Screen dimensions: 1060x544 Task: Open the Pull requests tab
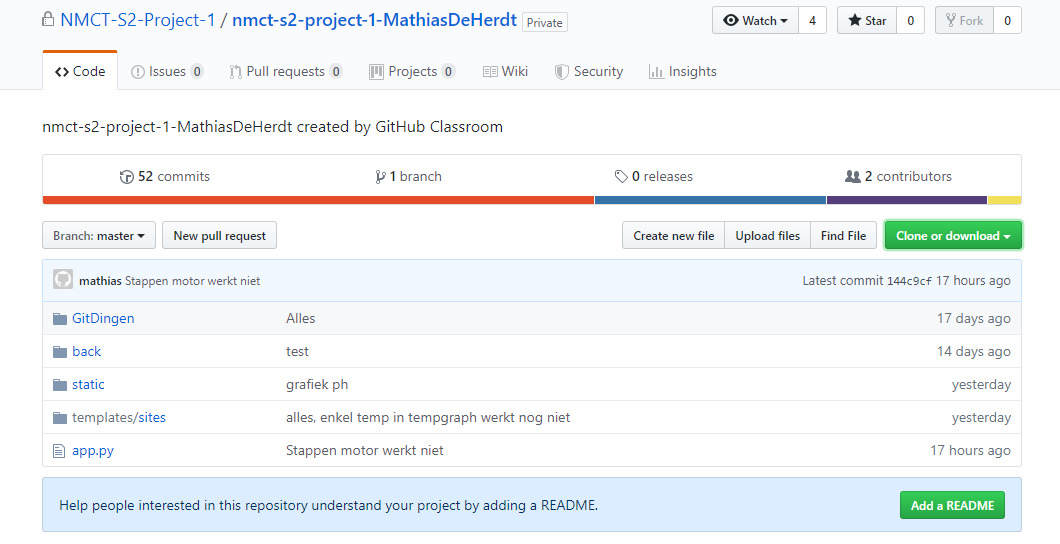tap(286, 71)
